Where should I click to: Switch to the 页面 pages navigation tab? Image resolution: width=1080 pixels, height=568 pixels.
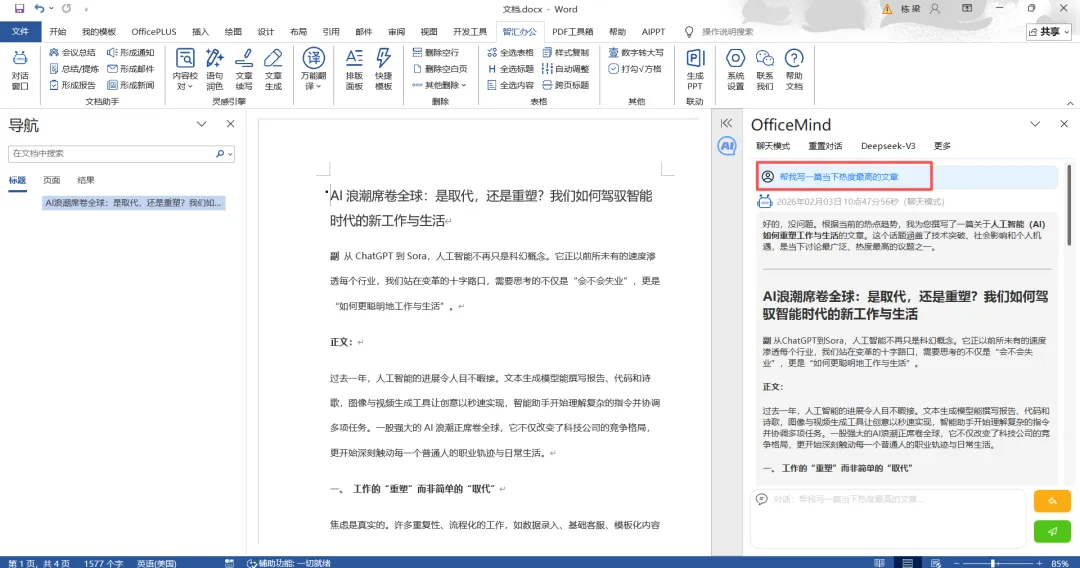click(52, 180)
